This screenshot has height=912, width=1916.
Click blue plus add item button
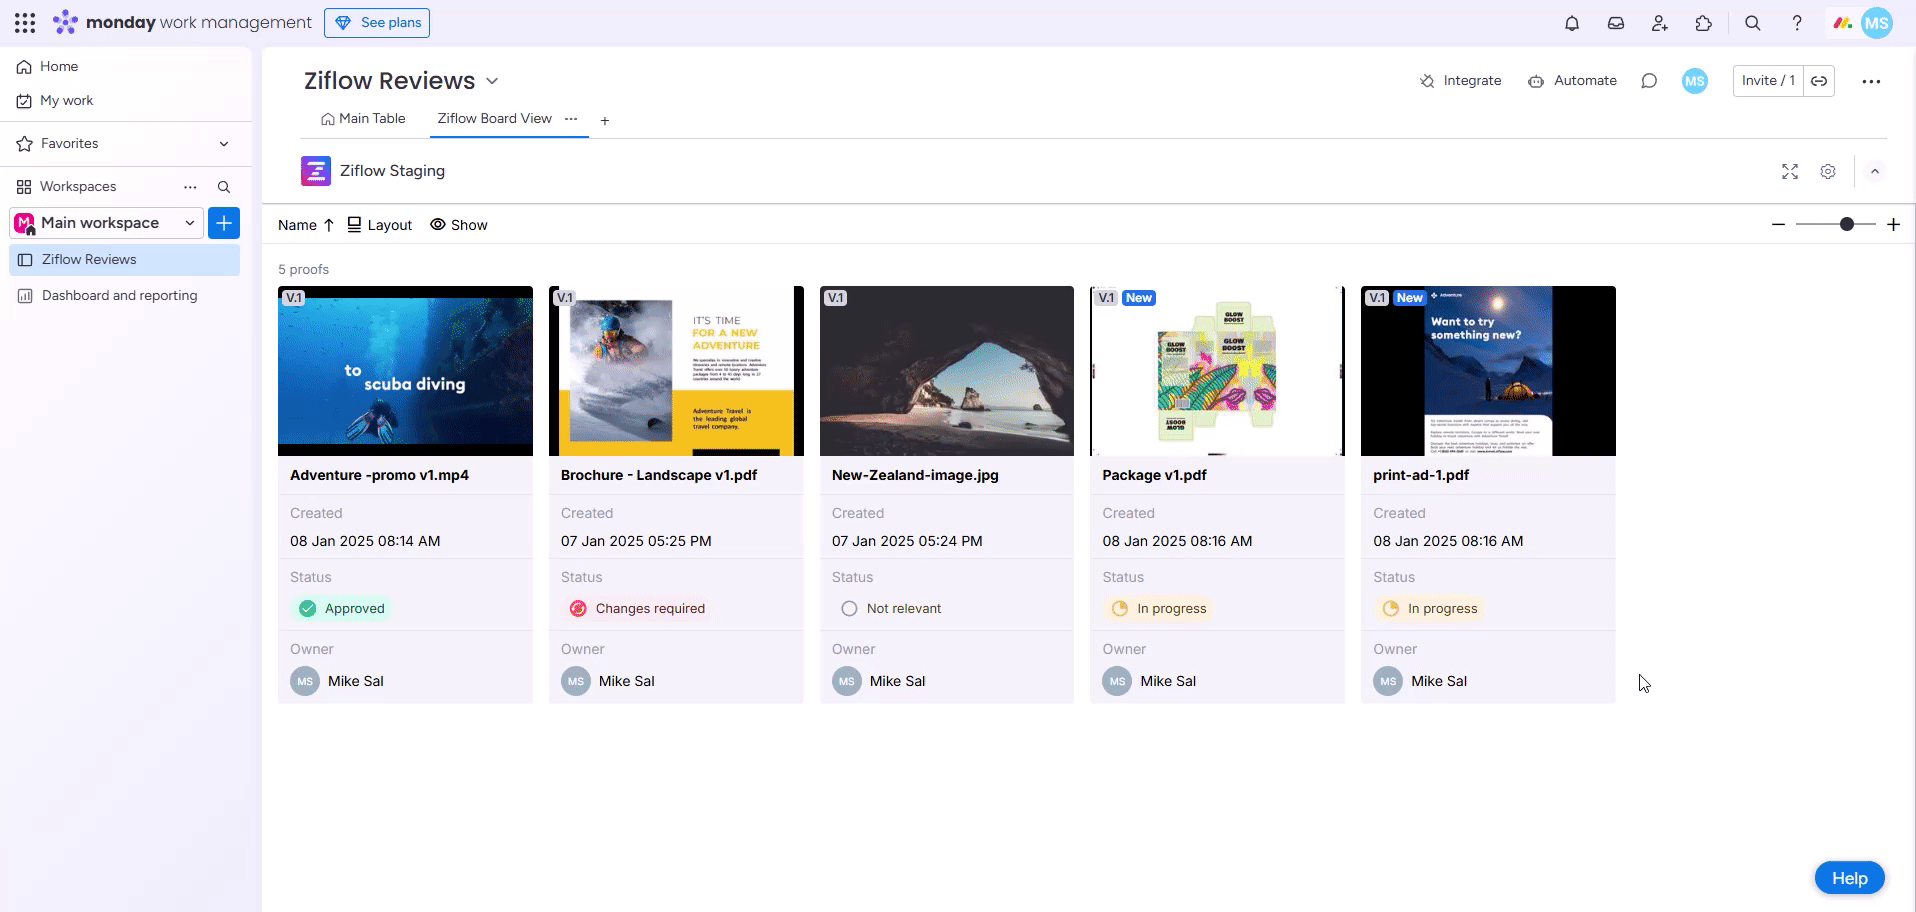[x=224, y=223]
